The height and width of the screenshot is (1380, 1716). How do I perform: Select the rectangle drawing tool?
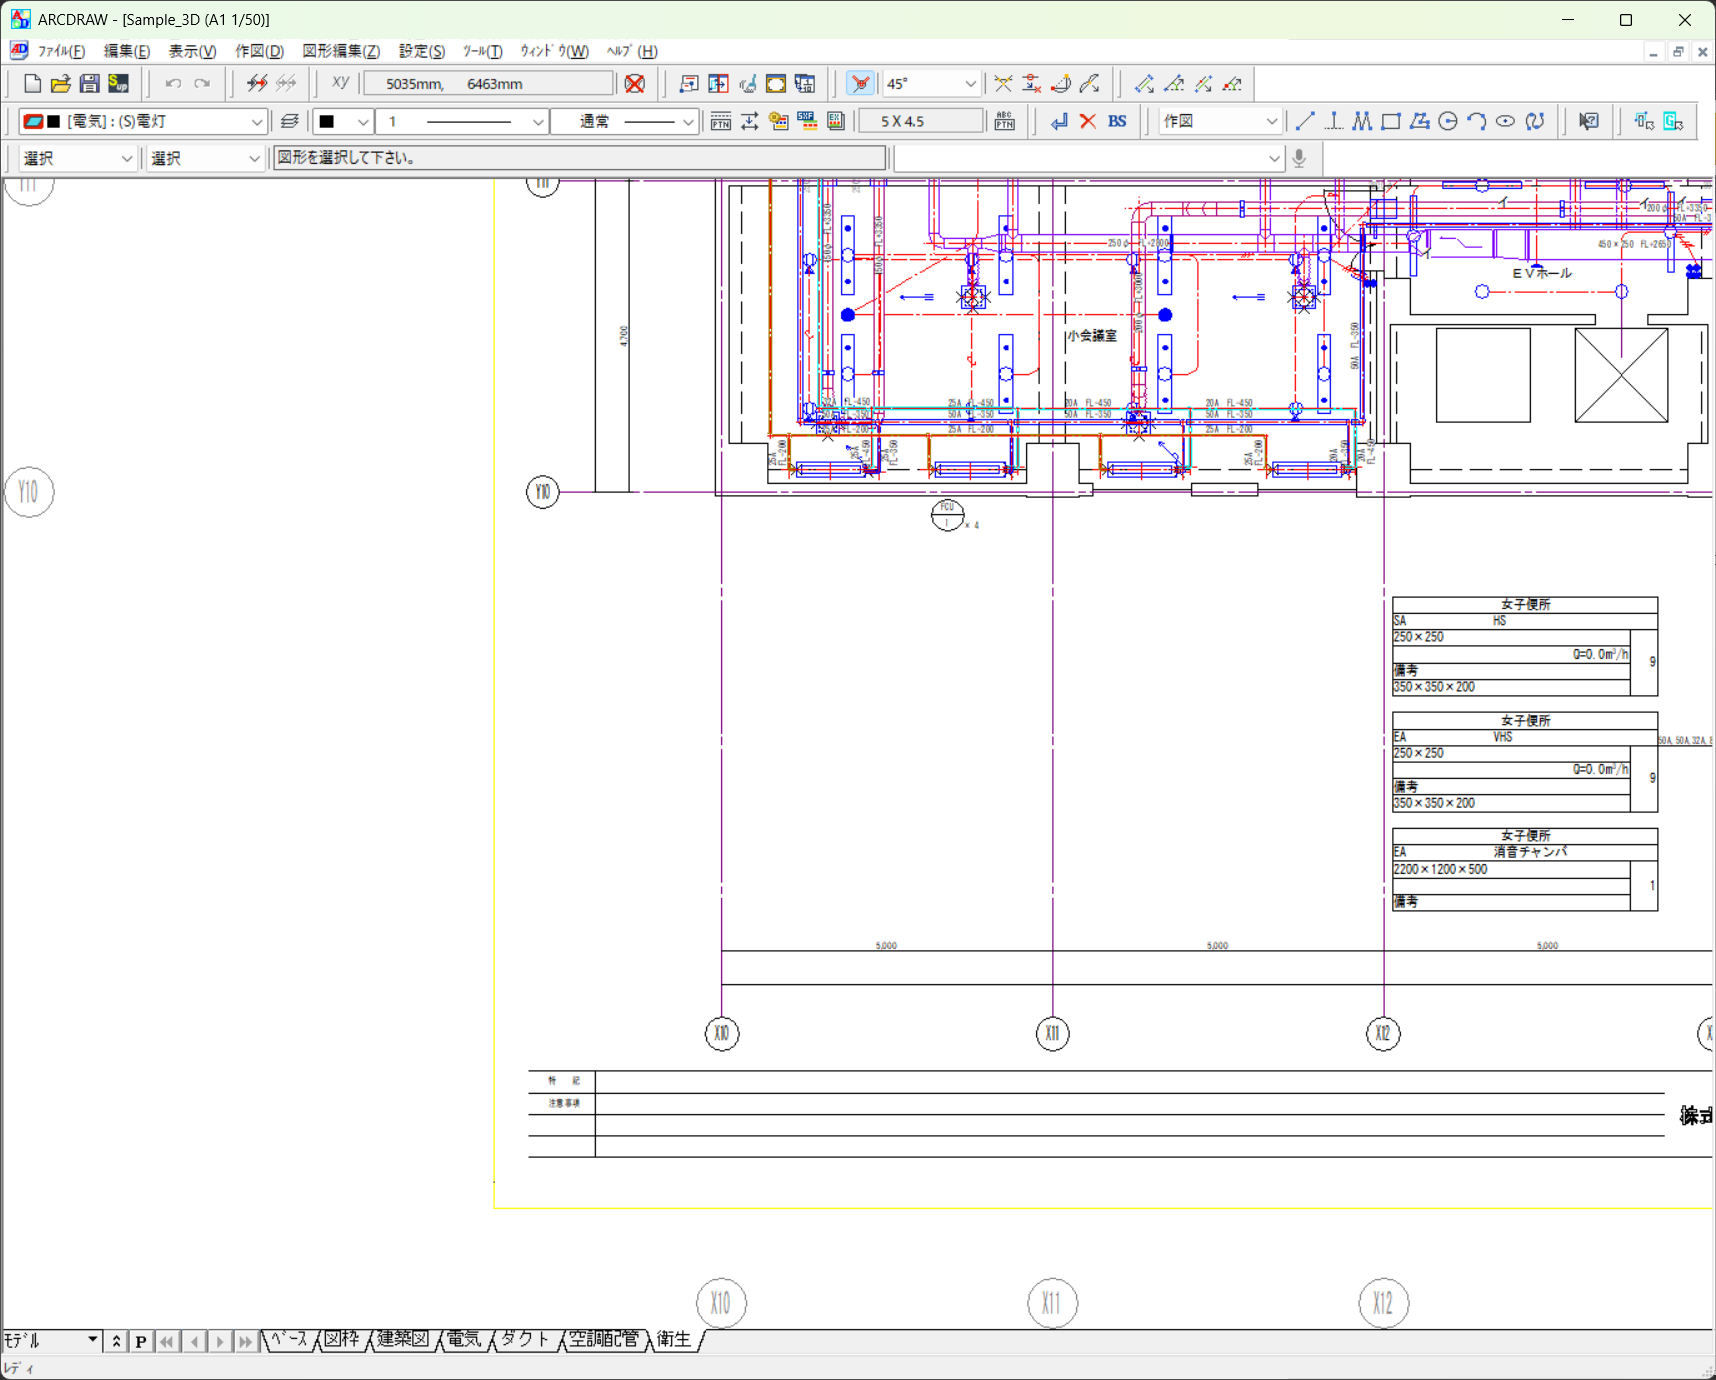tap(1391, 121)
